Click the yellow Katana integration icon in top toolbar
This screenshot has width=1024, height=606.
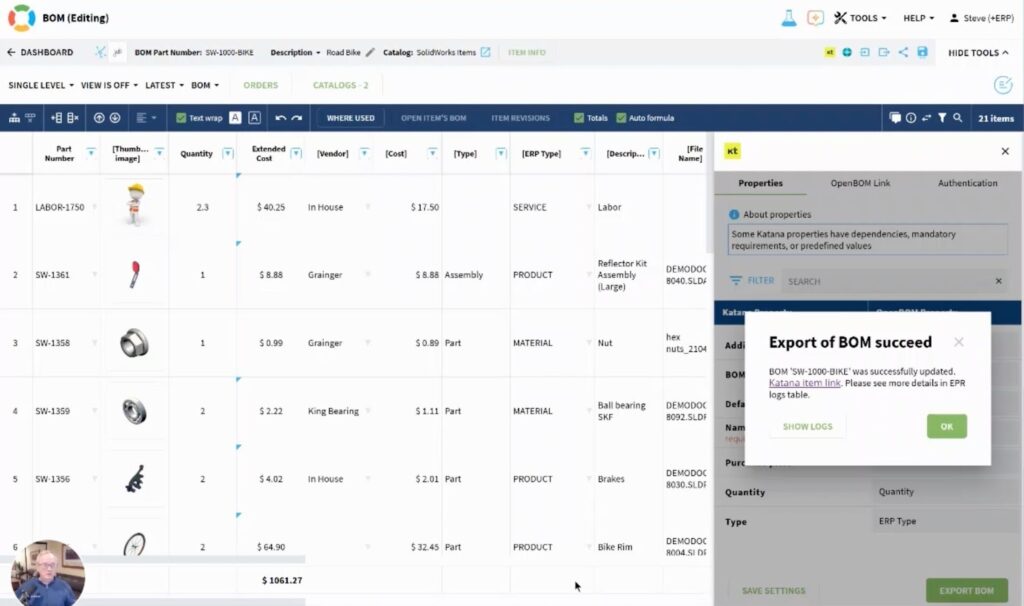coord(829,52)
